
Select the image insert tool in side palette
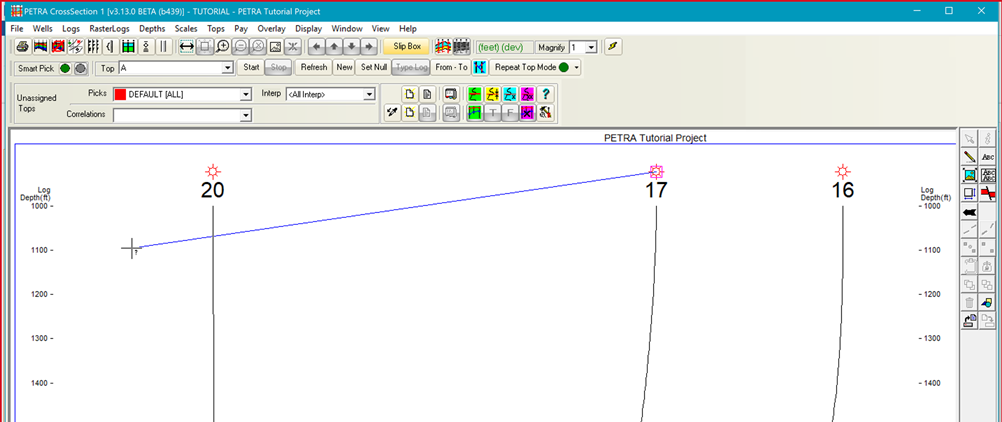pyautogui.click(x=969, y=175)
